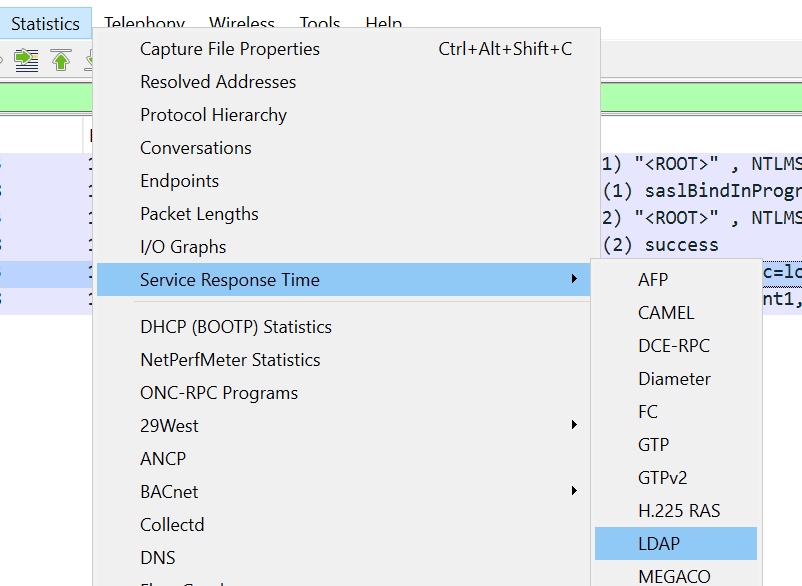Open the Telephony menu
802x586 pixels.
(144, 21)
